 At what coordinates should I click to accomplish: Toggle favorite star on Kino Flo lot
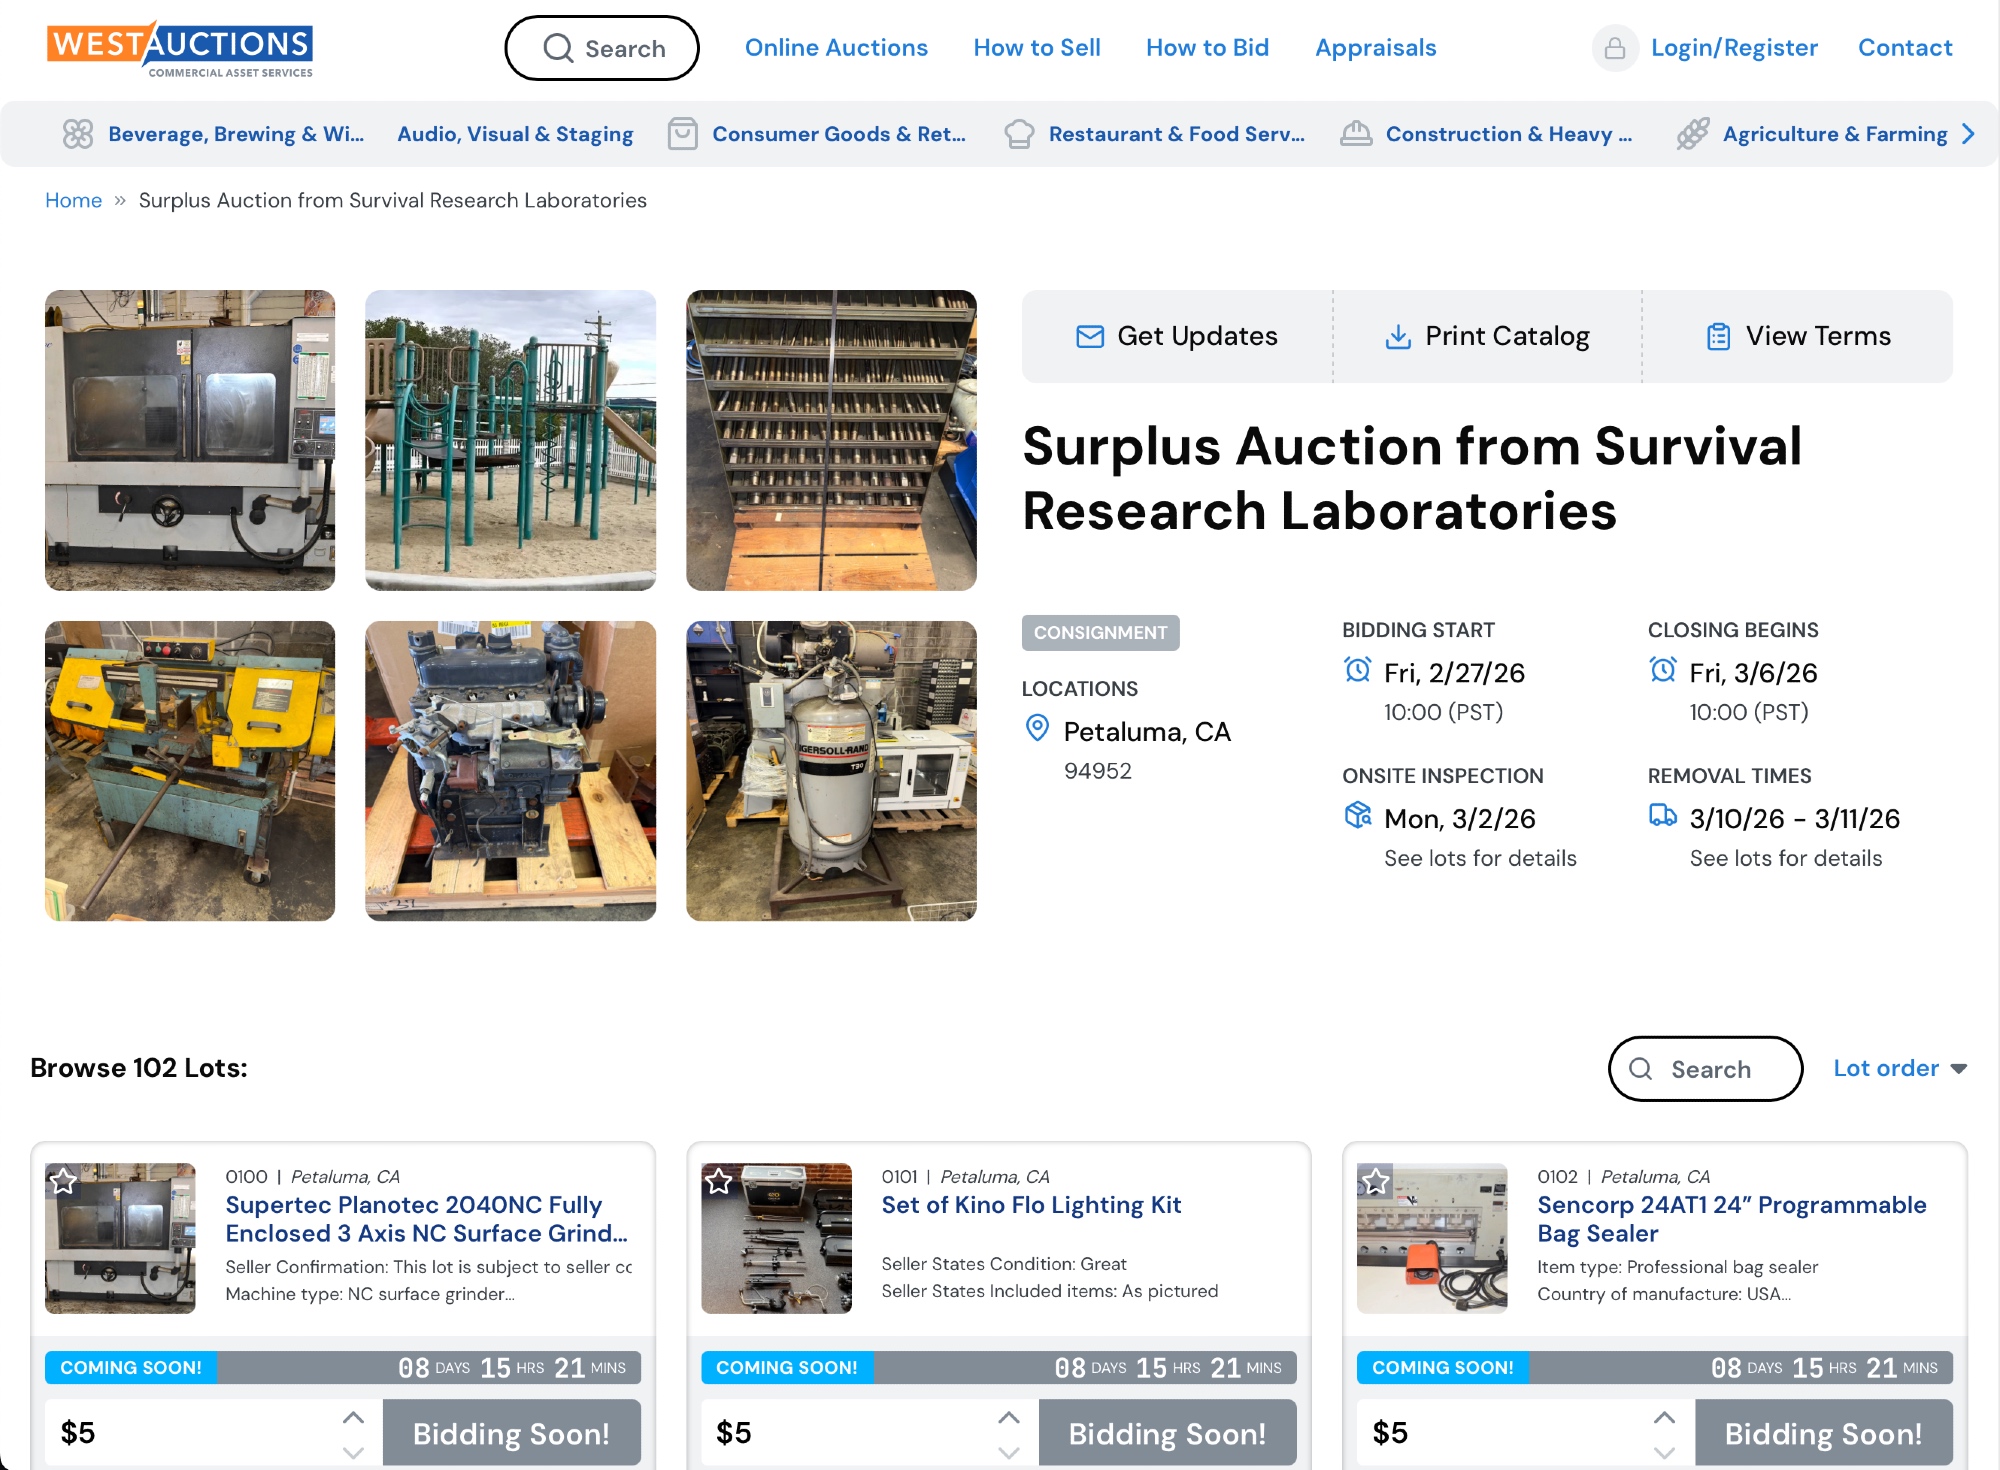point(719,1181)
